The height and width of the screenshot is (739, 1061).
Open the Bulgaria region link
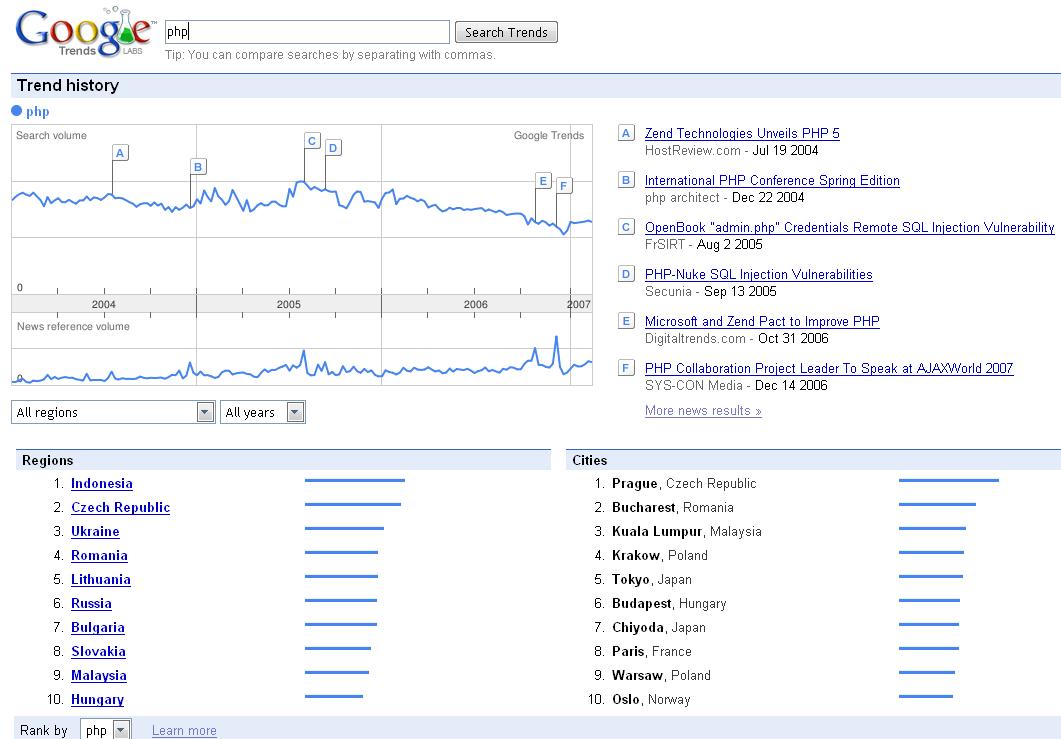97,627
